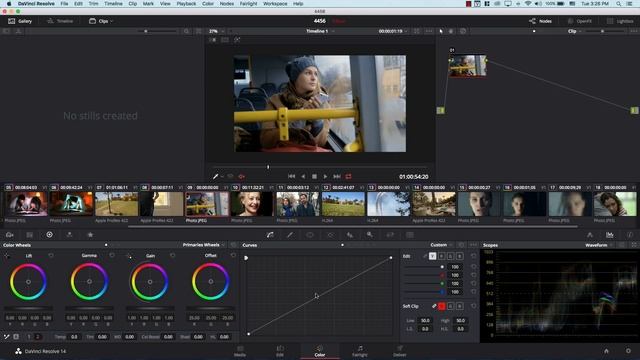Open the Key palette icon
Viewport: 640px width, 360px height.
(x=370, y=235)
